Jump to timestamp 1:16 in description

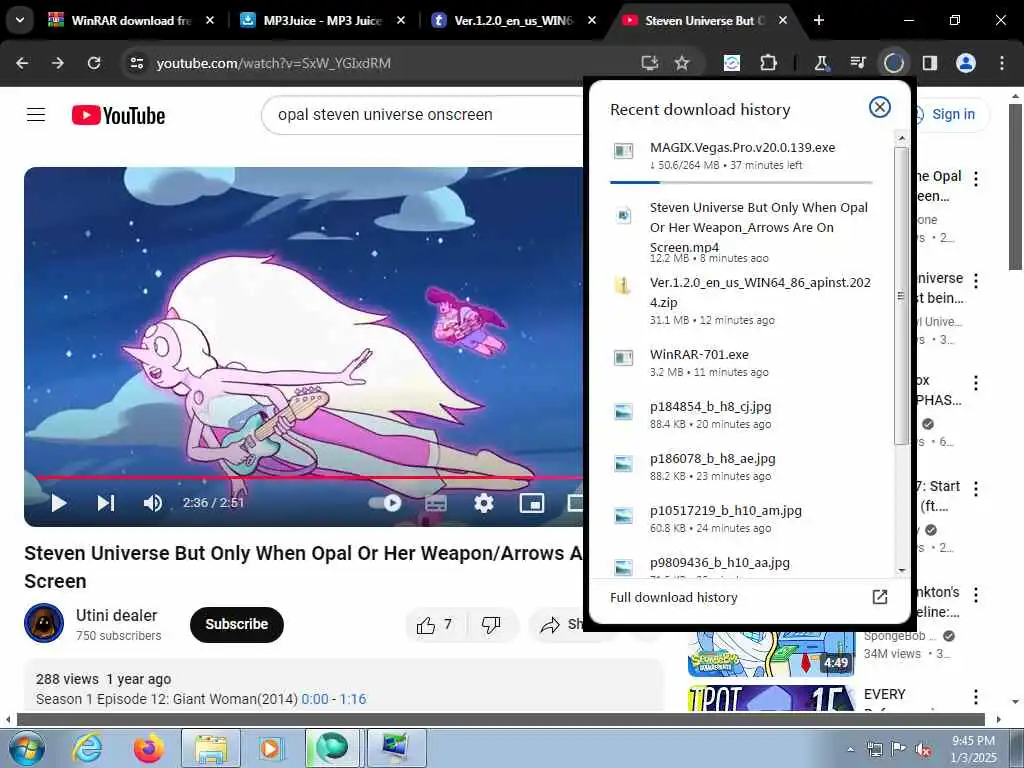pyautogui.click(x=353, y=699)
